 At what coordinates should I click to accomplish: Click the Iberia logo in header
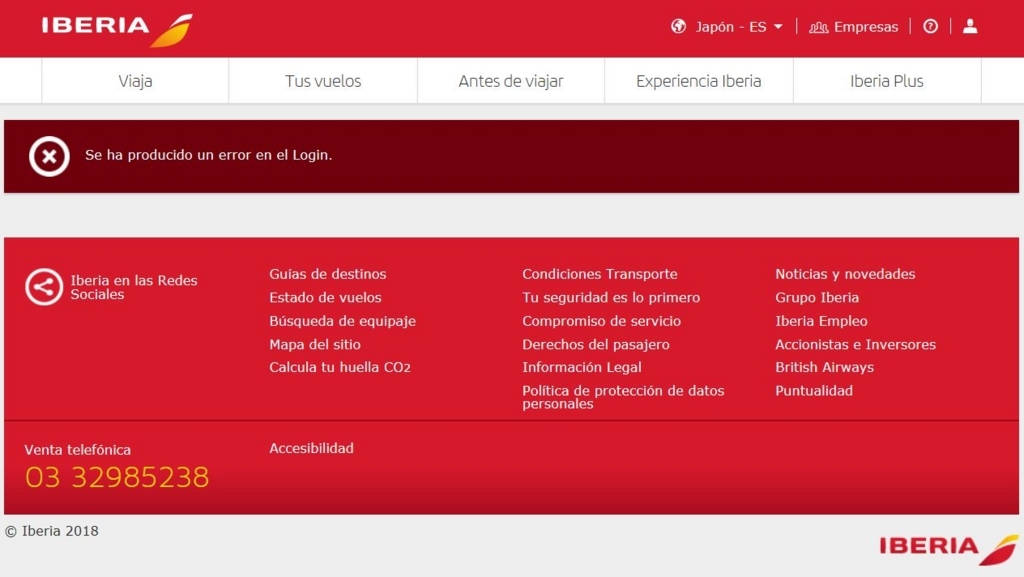[x=118, y=29]
